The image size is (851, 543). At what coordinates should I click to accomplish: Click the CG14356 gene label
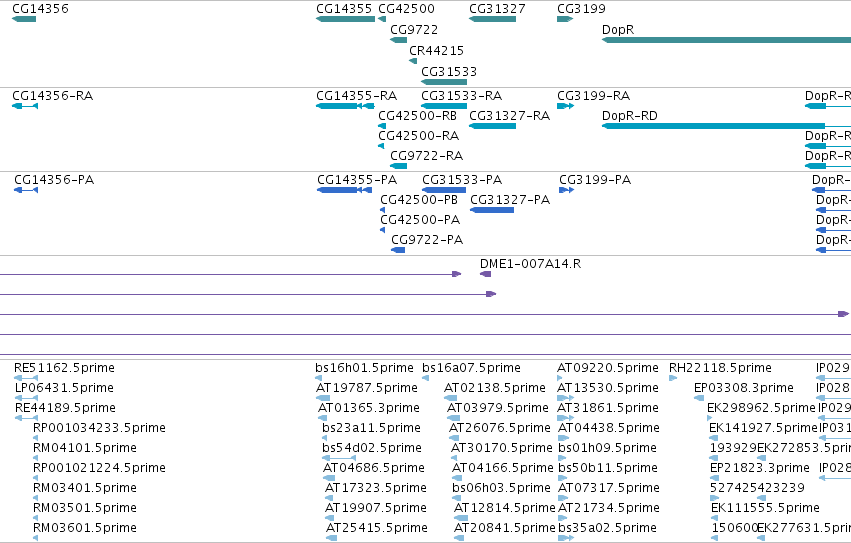[x=40, y=9]
